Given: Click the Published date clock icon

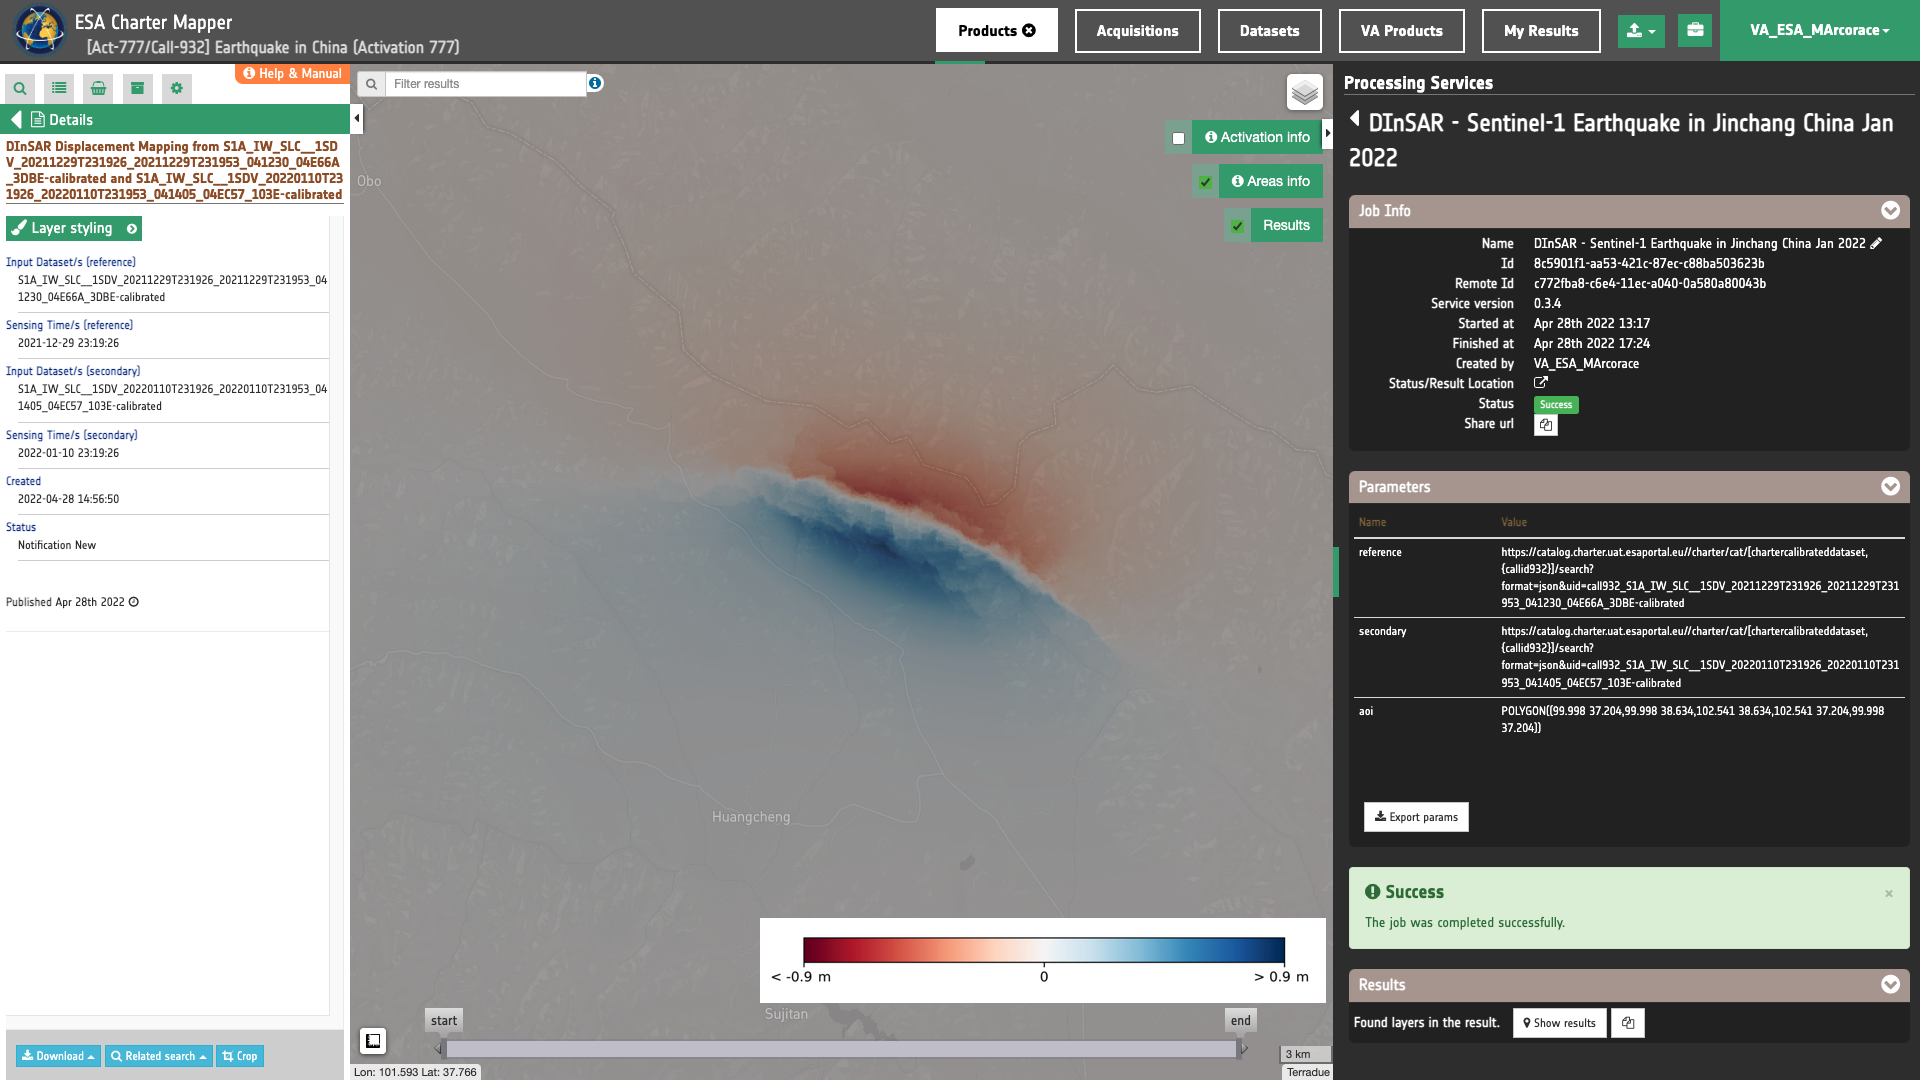Looking at the screenshot, I should coord(134,602).
